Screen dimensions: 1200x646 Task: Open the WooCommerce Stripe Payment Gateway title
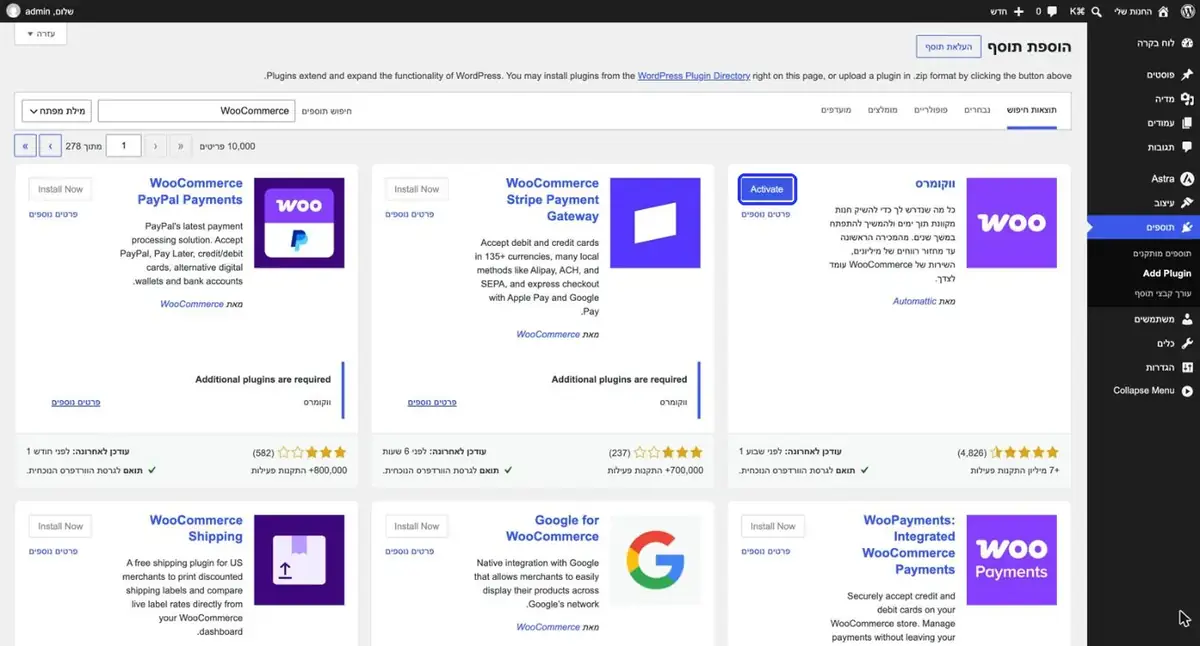click(x=552, y=200)
